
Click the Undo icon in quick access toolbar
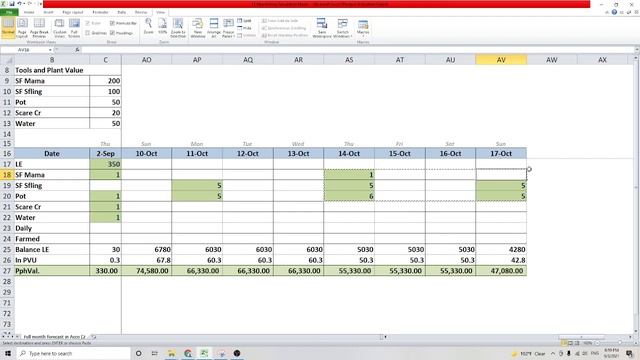pyautogui.click(x=20, y=4)
